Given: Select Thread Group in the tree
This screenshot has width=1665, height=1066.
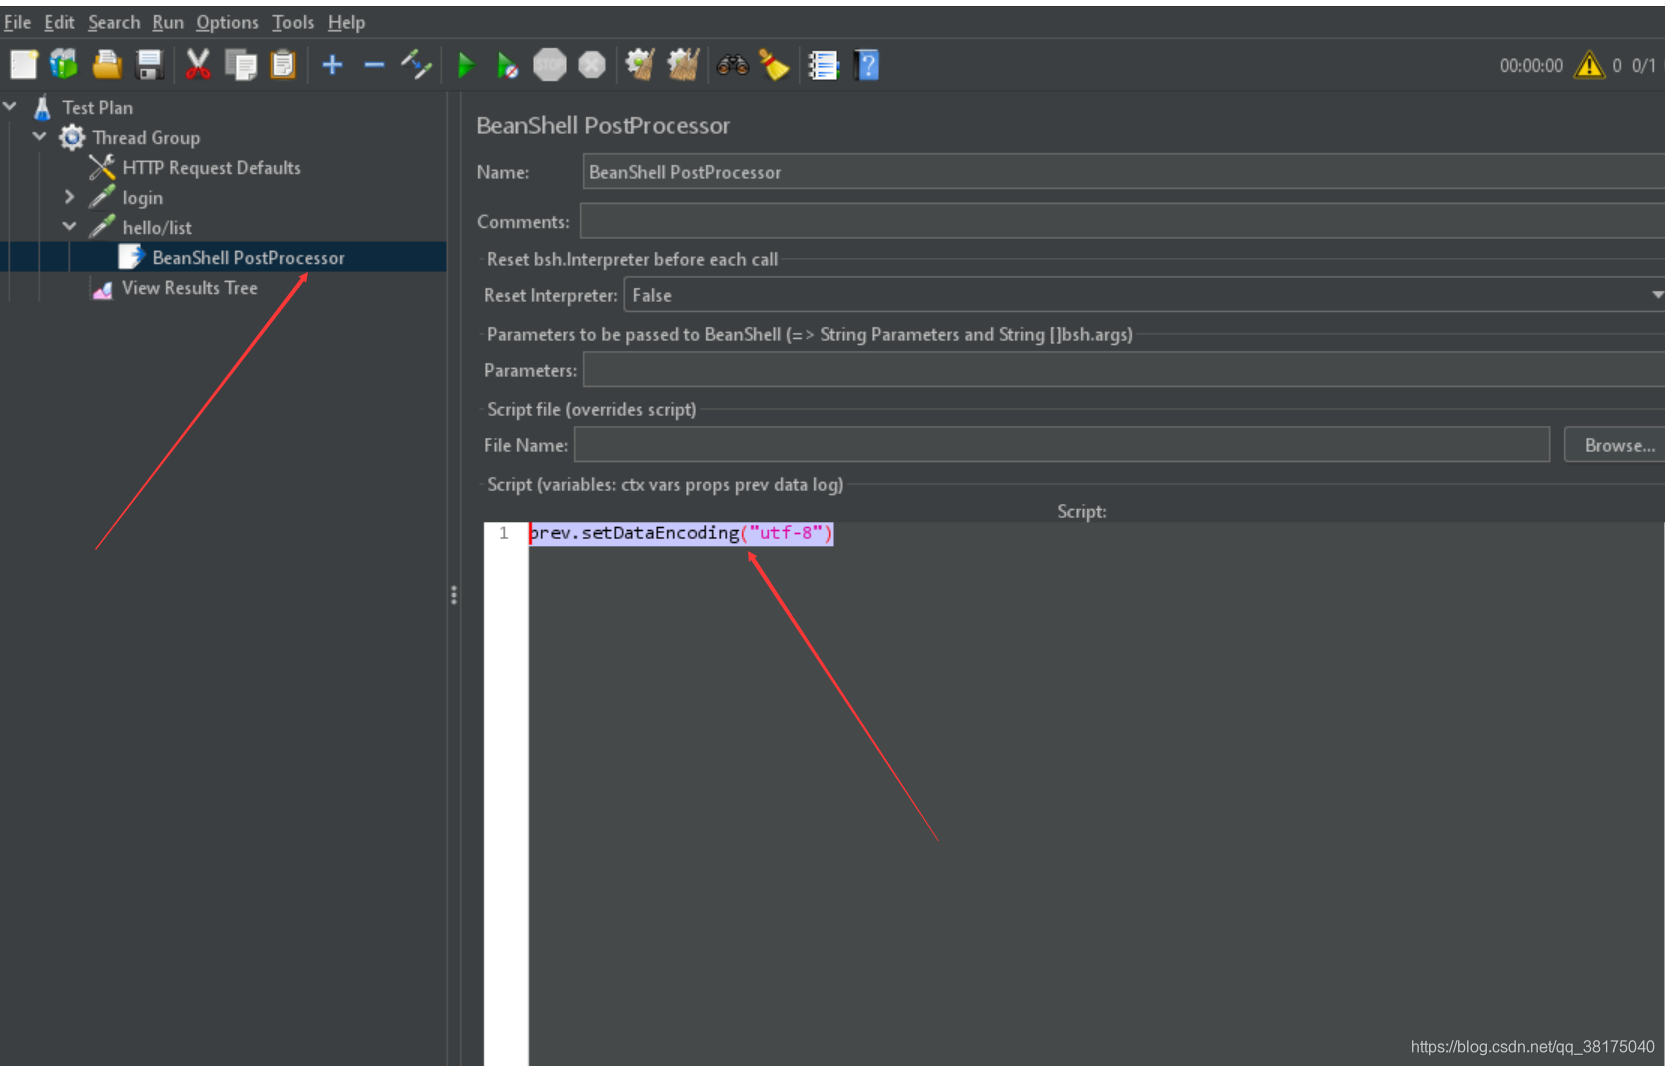Looking at the screenshot, I should coord(146,137).
